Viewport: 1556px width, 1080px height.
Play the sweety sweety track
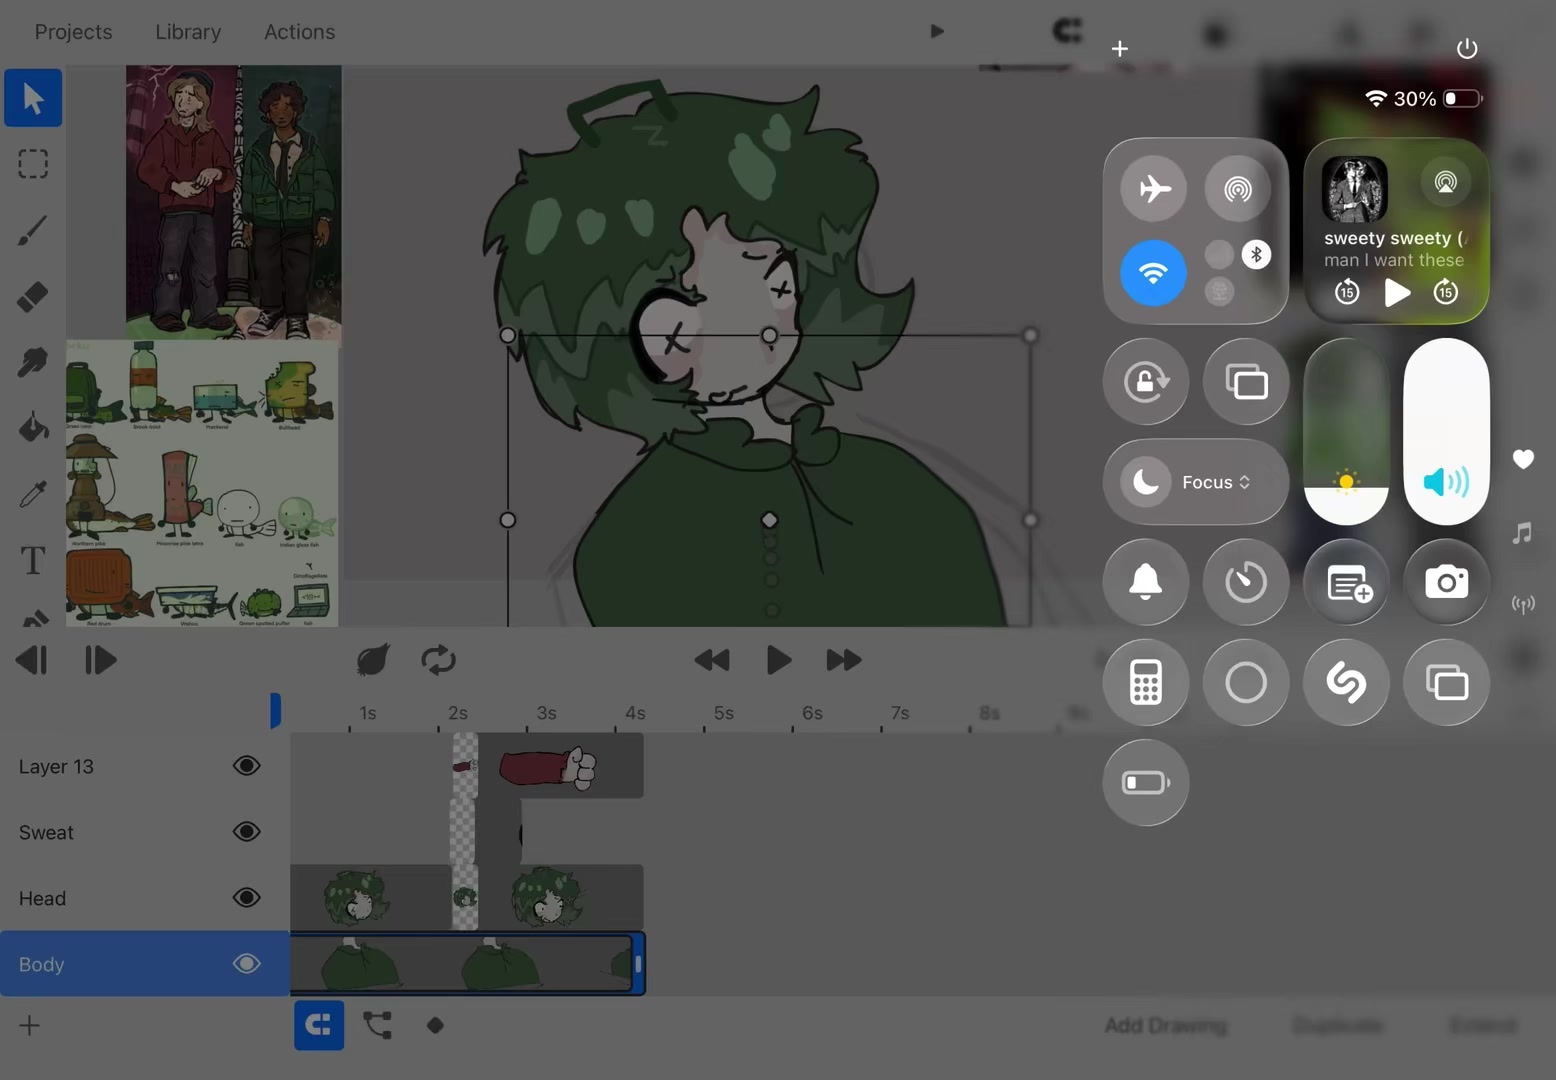1397,292
